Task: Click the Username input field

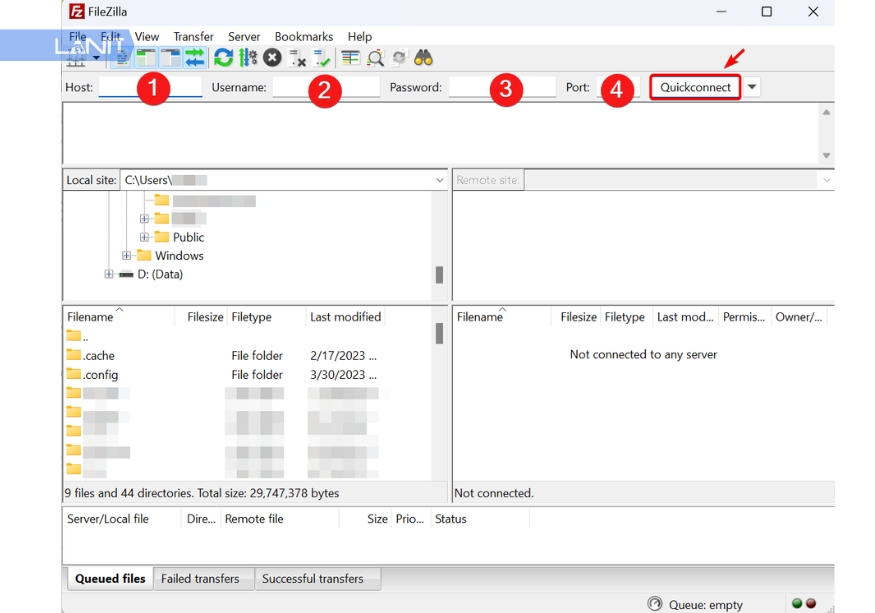Action: point(326,87)
